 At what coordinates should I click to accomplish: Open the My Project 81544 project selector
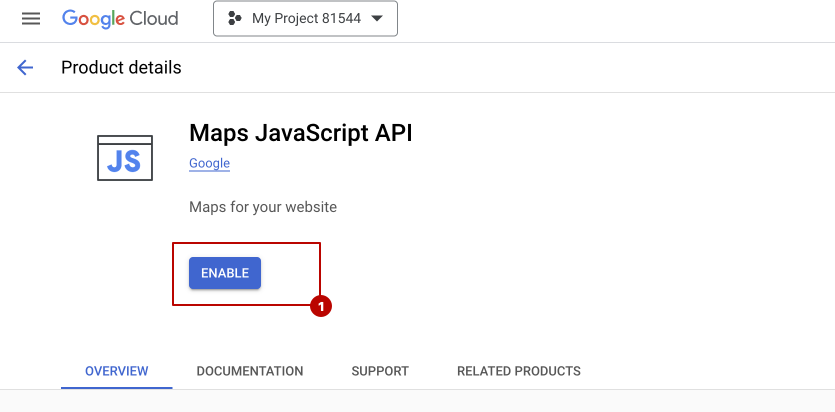[305, 19]
